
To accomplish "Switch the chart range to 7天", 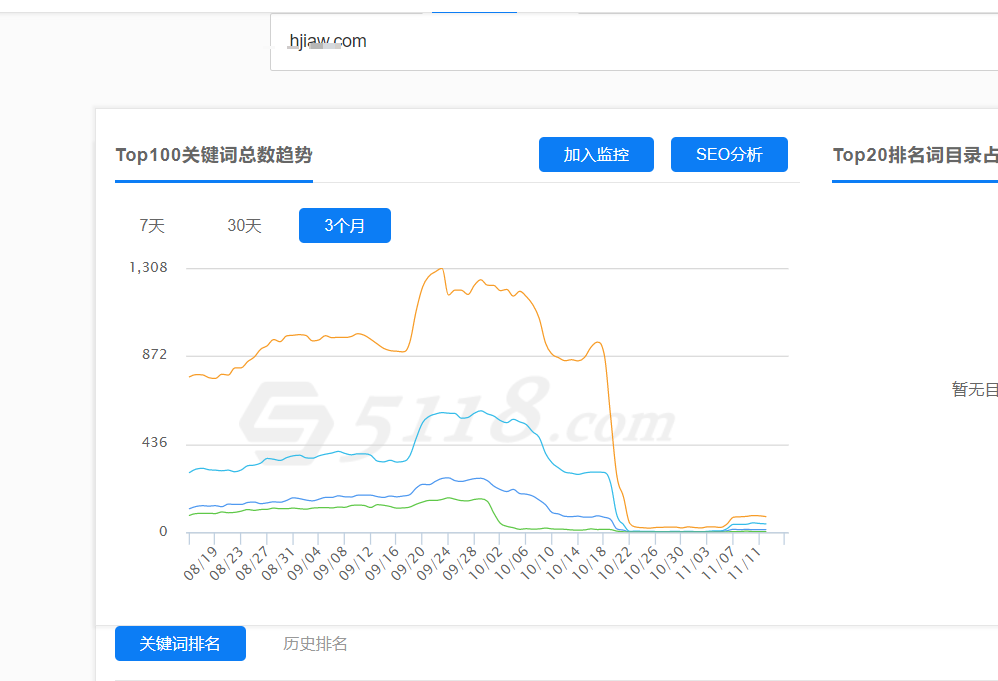I will 152,225.
